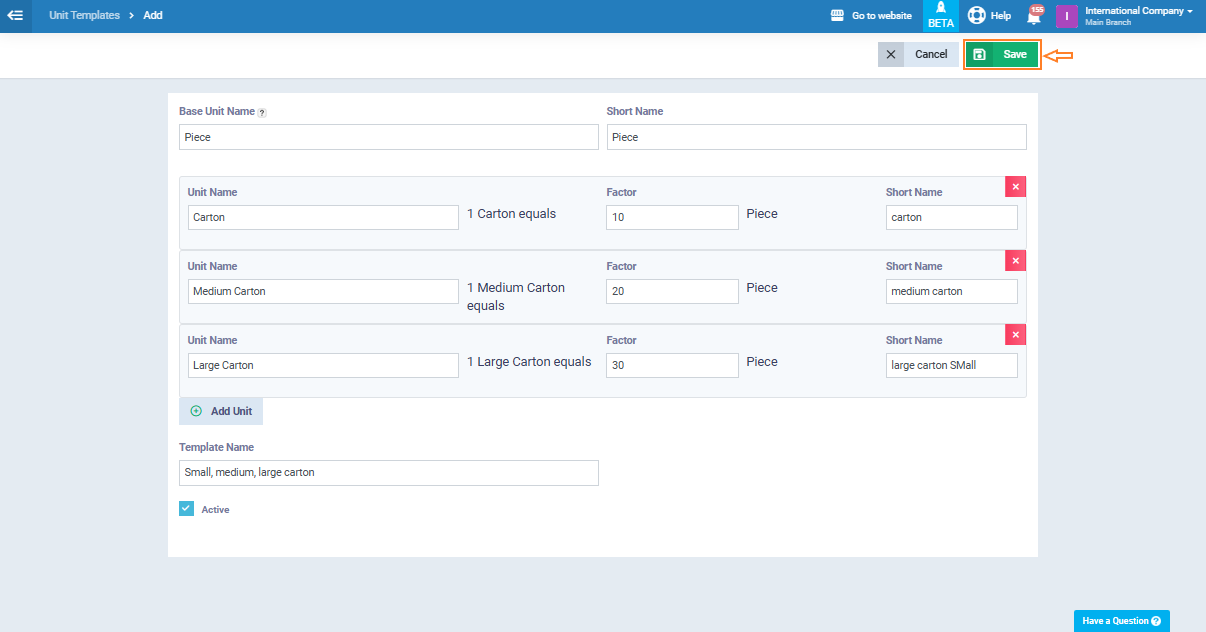Click the Large Carton Short Name field
The image size is (1206, 632).
click(951, 366)
